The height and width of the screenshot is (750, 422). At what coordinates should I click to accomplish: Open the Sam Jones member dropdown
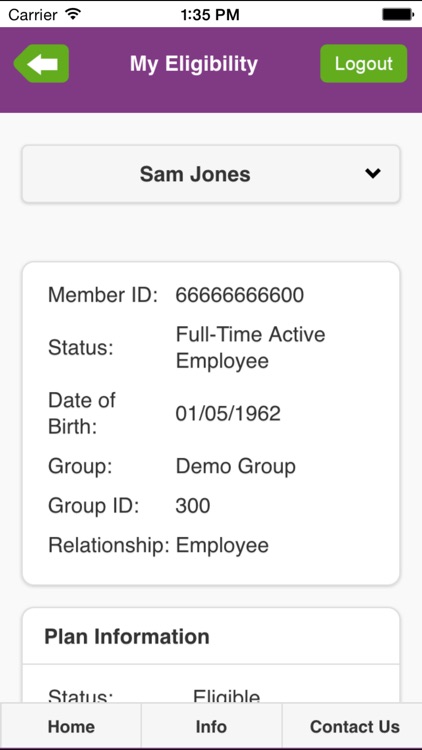click(211, 174)
